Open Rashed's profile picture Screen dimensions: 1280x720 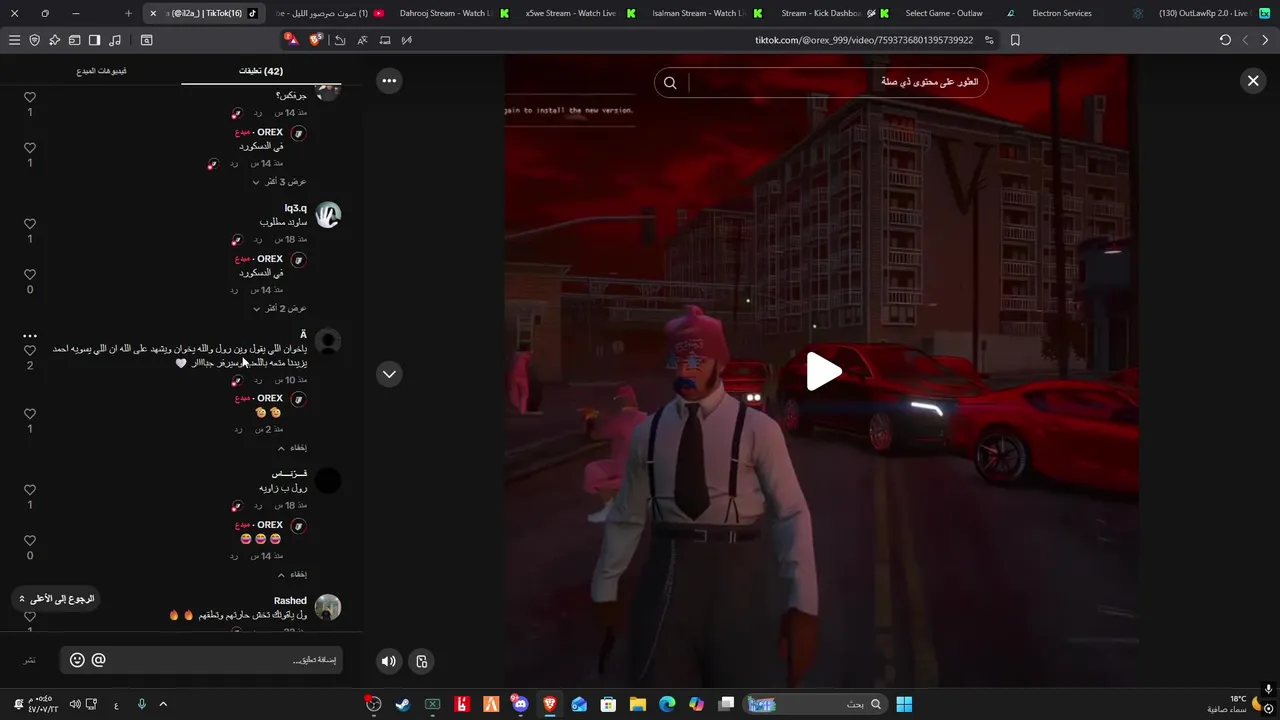point(328,607)
